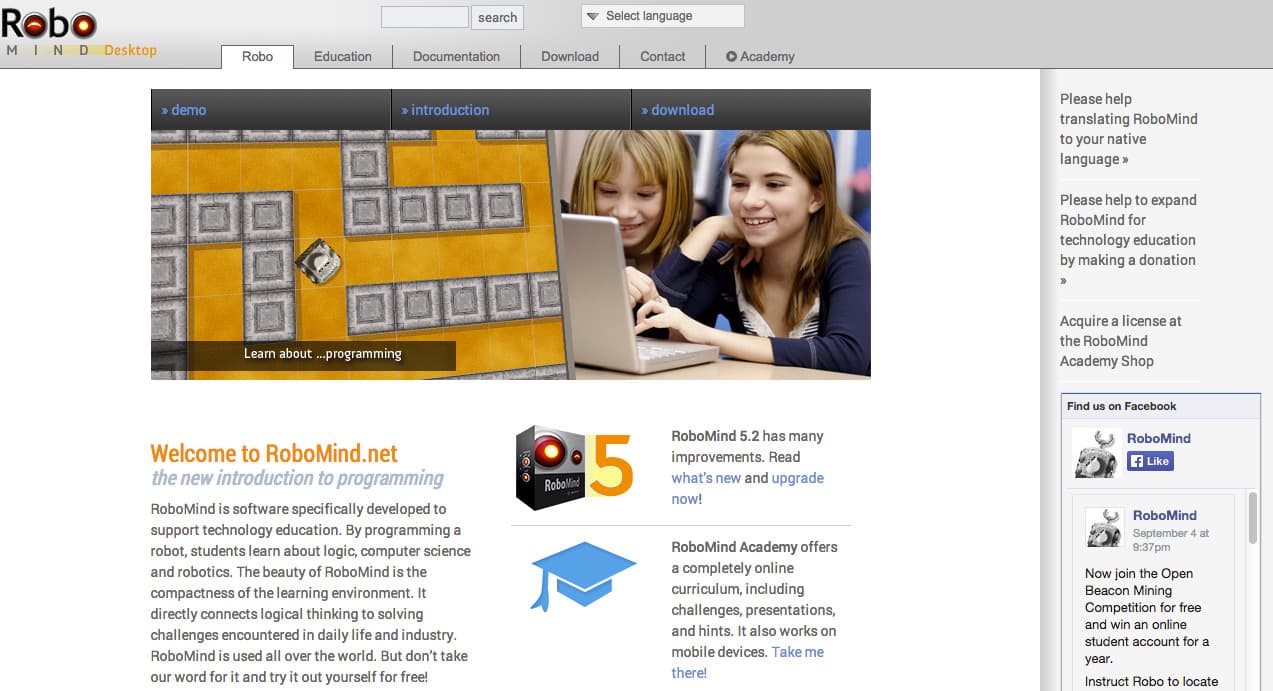
Task: Click the robot avatar in the Facebook post
Action: pyautogui.click(x=1104, y=527)
